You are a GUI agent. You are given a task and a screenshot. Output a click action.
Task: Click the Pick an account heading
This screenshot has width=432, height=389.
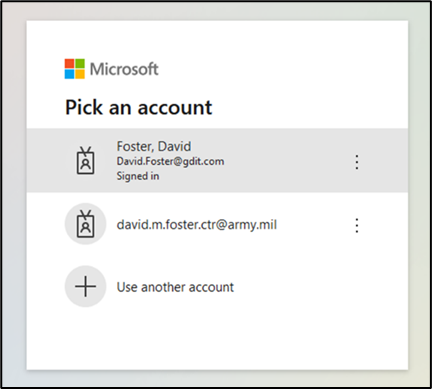coord(139,107)
